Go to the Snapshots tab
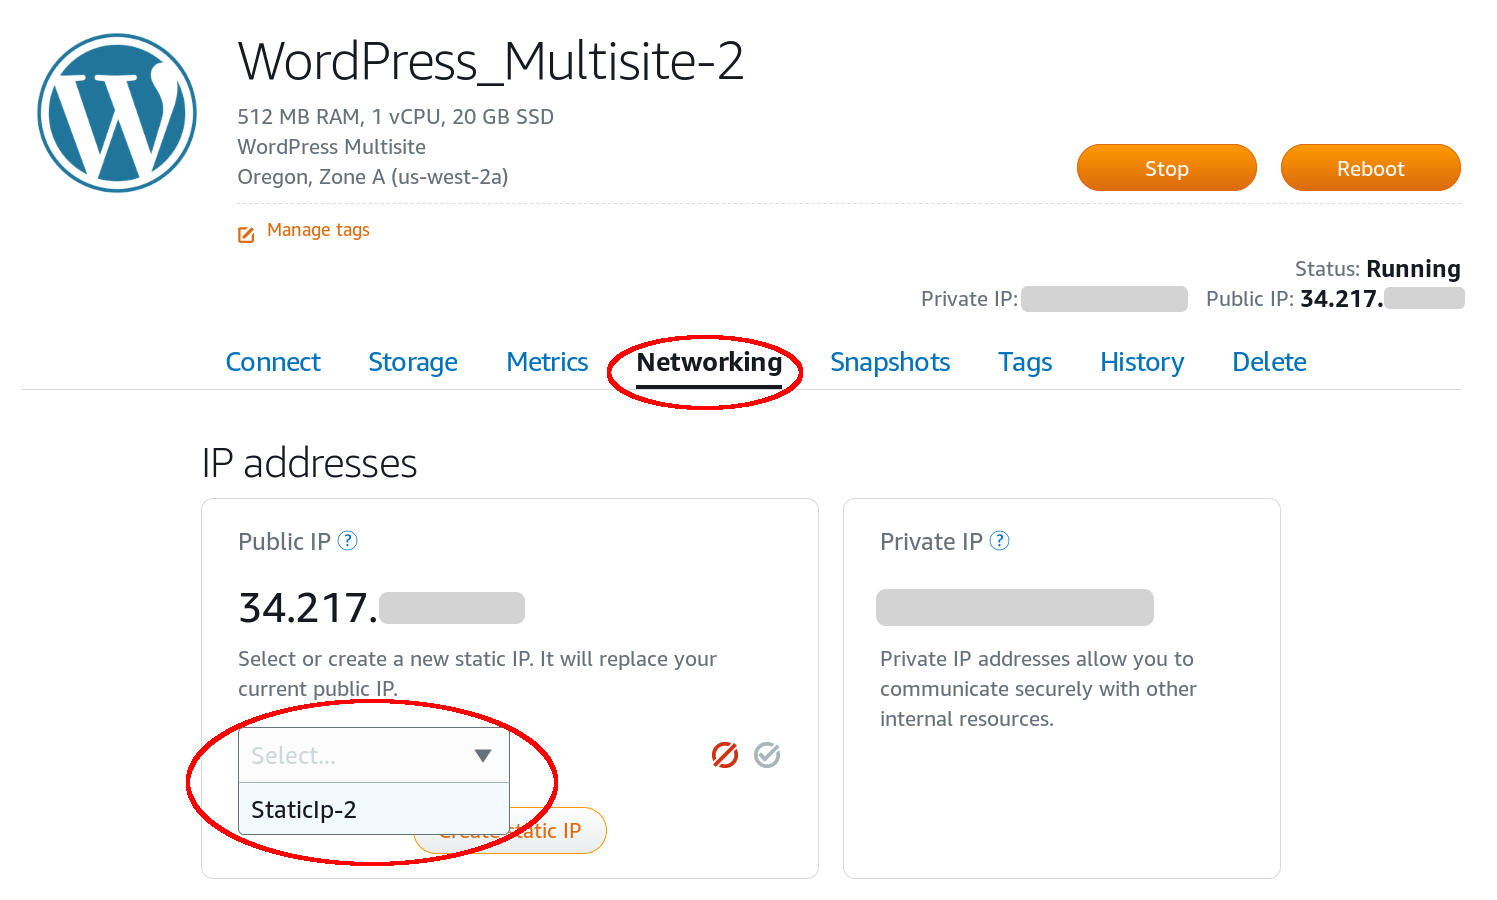 890,362
